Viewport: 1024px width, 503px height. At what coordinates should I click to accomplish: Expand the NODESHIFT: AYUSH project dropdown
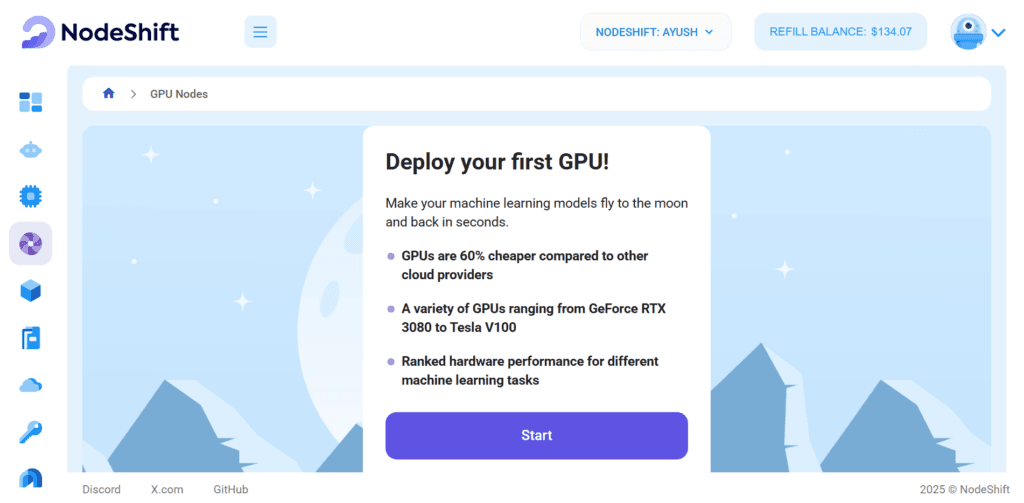coord(655,32)
